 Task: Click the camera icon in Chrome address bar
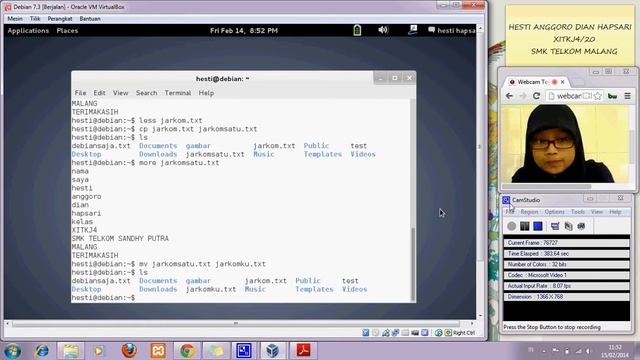587,96
